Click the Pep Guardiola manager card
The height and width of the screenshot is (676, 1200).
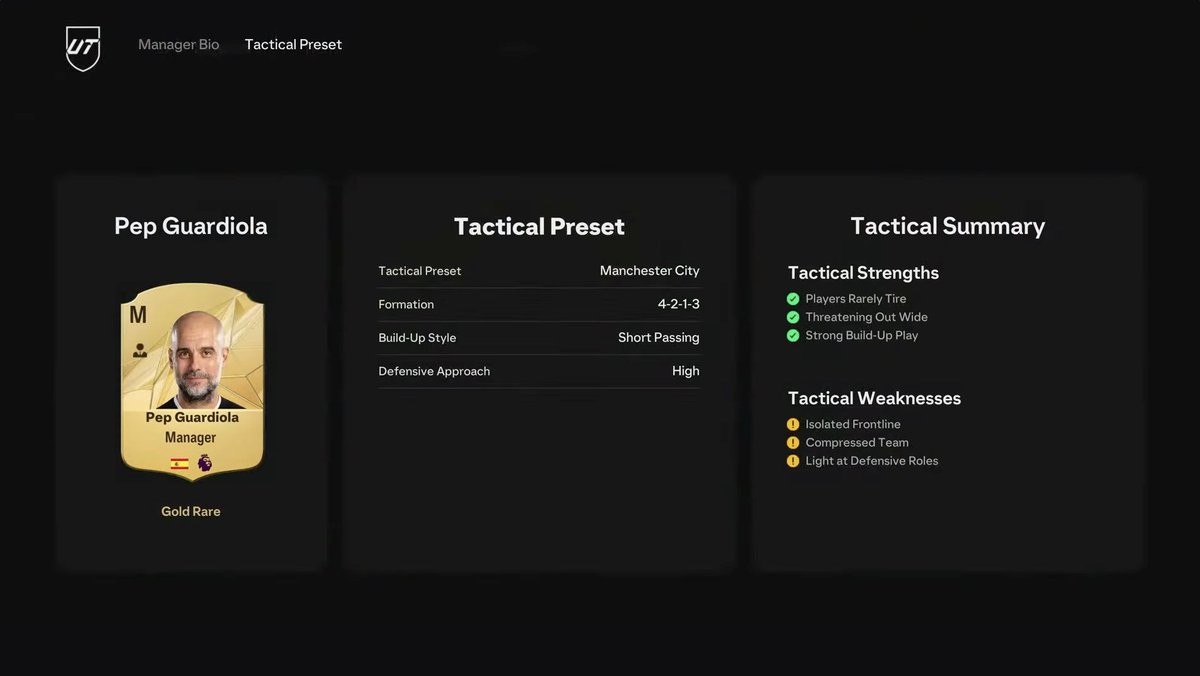pos(192,383)
